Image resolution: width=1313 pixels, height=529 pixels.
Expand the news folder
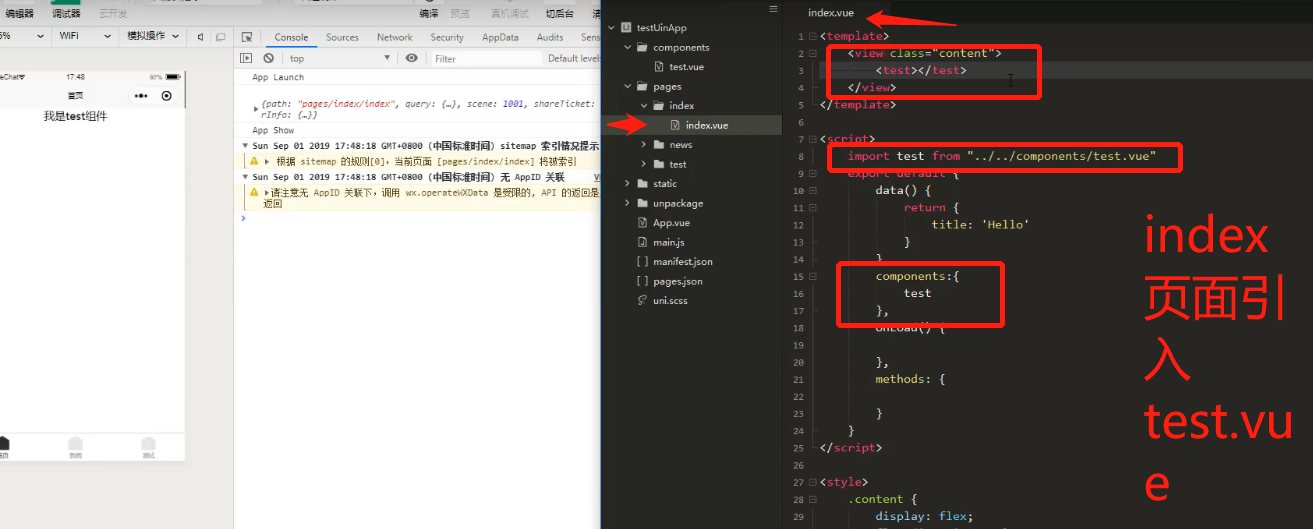pos(644,145)
